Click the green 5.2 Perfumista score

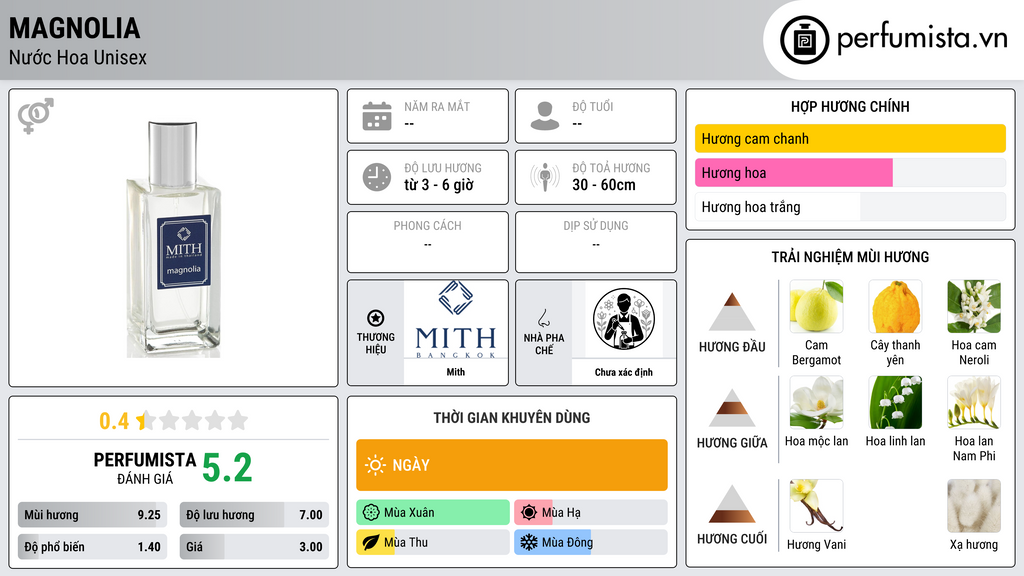coord(227,468)
